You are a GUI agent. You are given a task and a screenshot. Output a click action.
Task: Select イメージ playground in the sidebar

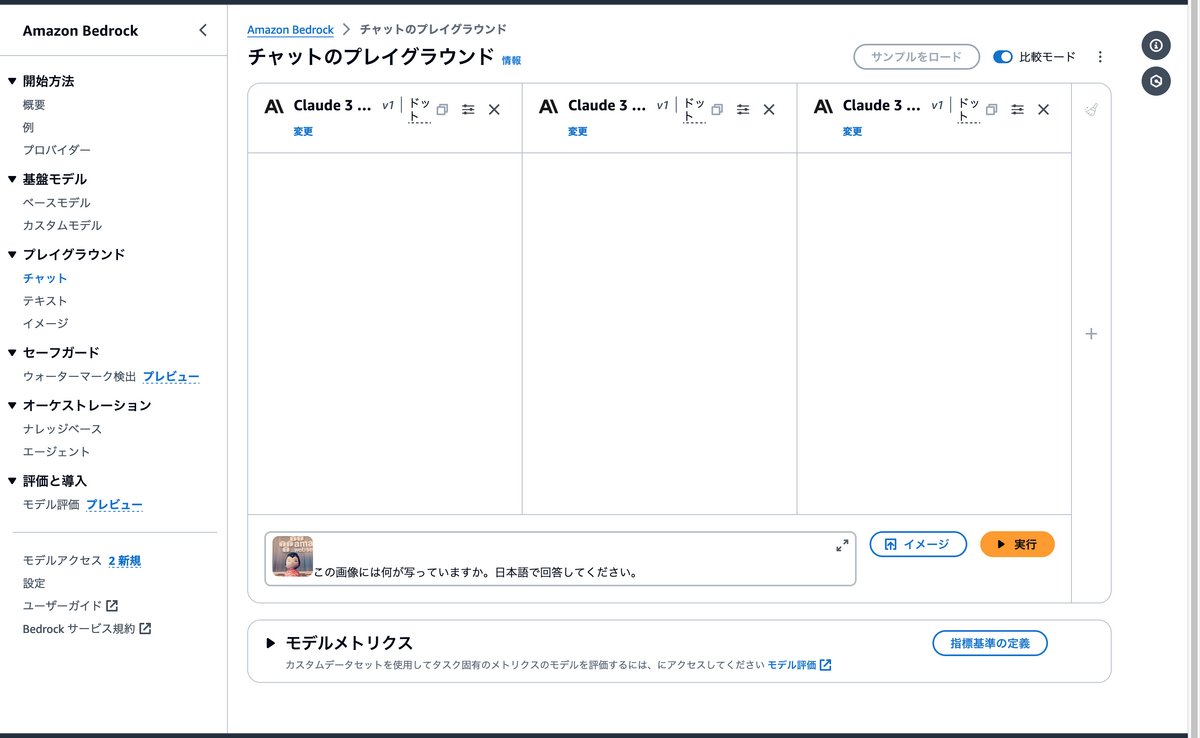click(x=45, y=324)
